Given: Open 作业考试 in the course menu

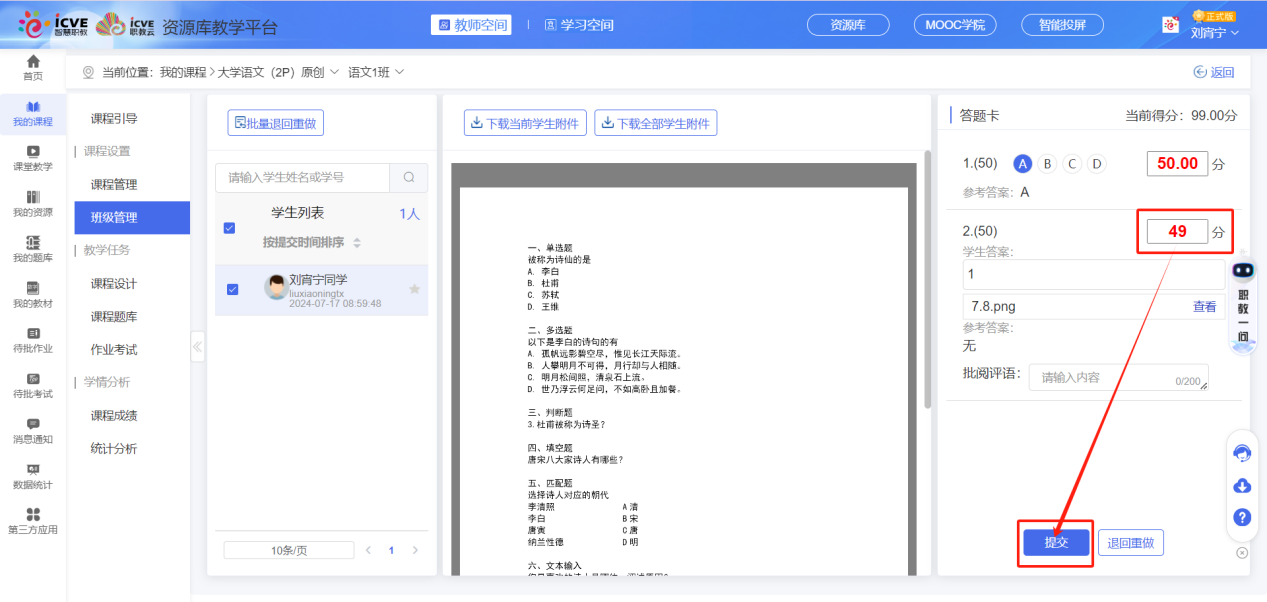Looking at the screenshot, I should [114, 350].
